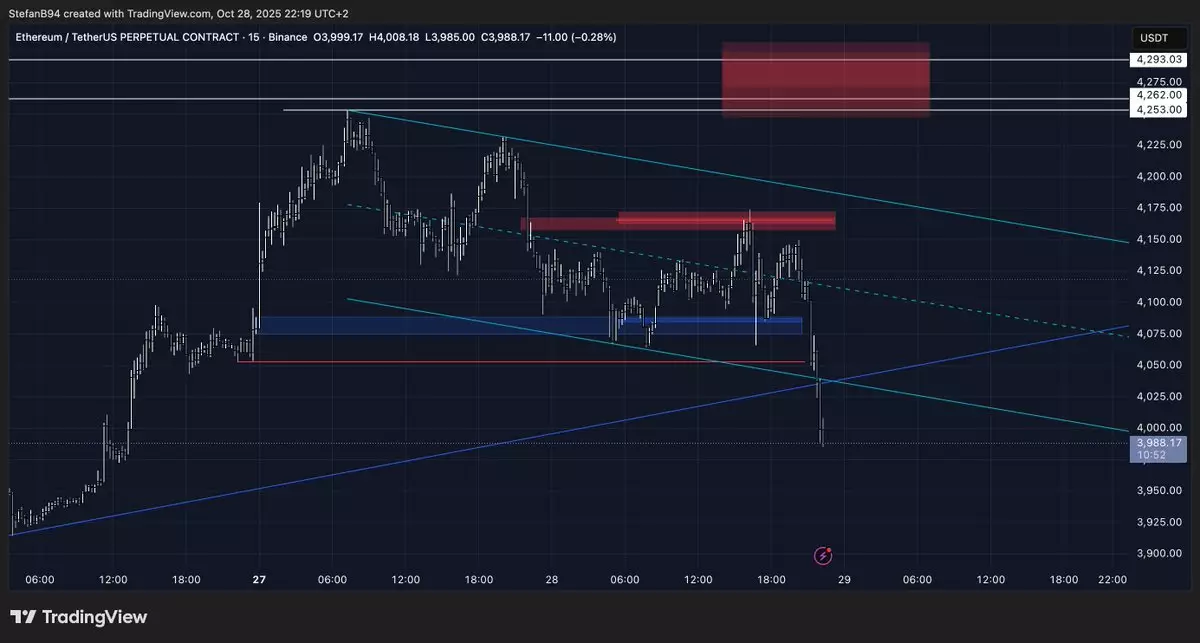
Task: Click the date label 29 on time axis
Action: pyautogui.click(x=844, y=580)
